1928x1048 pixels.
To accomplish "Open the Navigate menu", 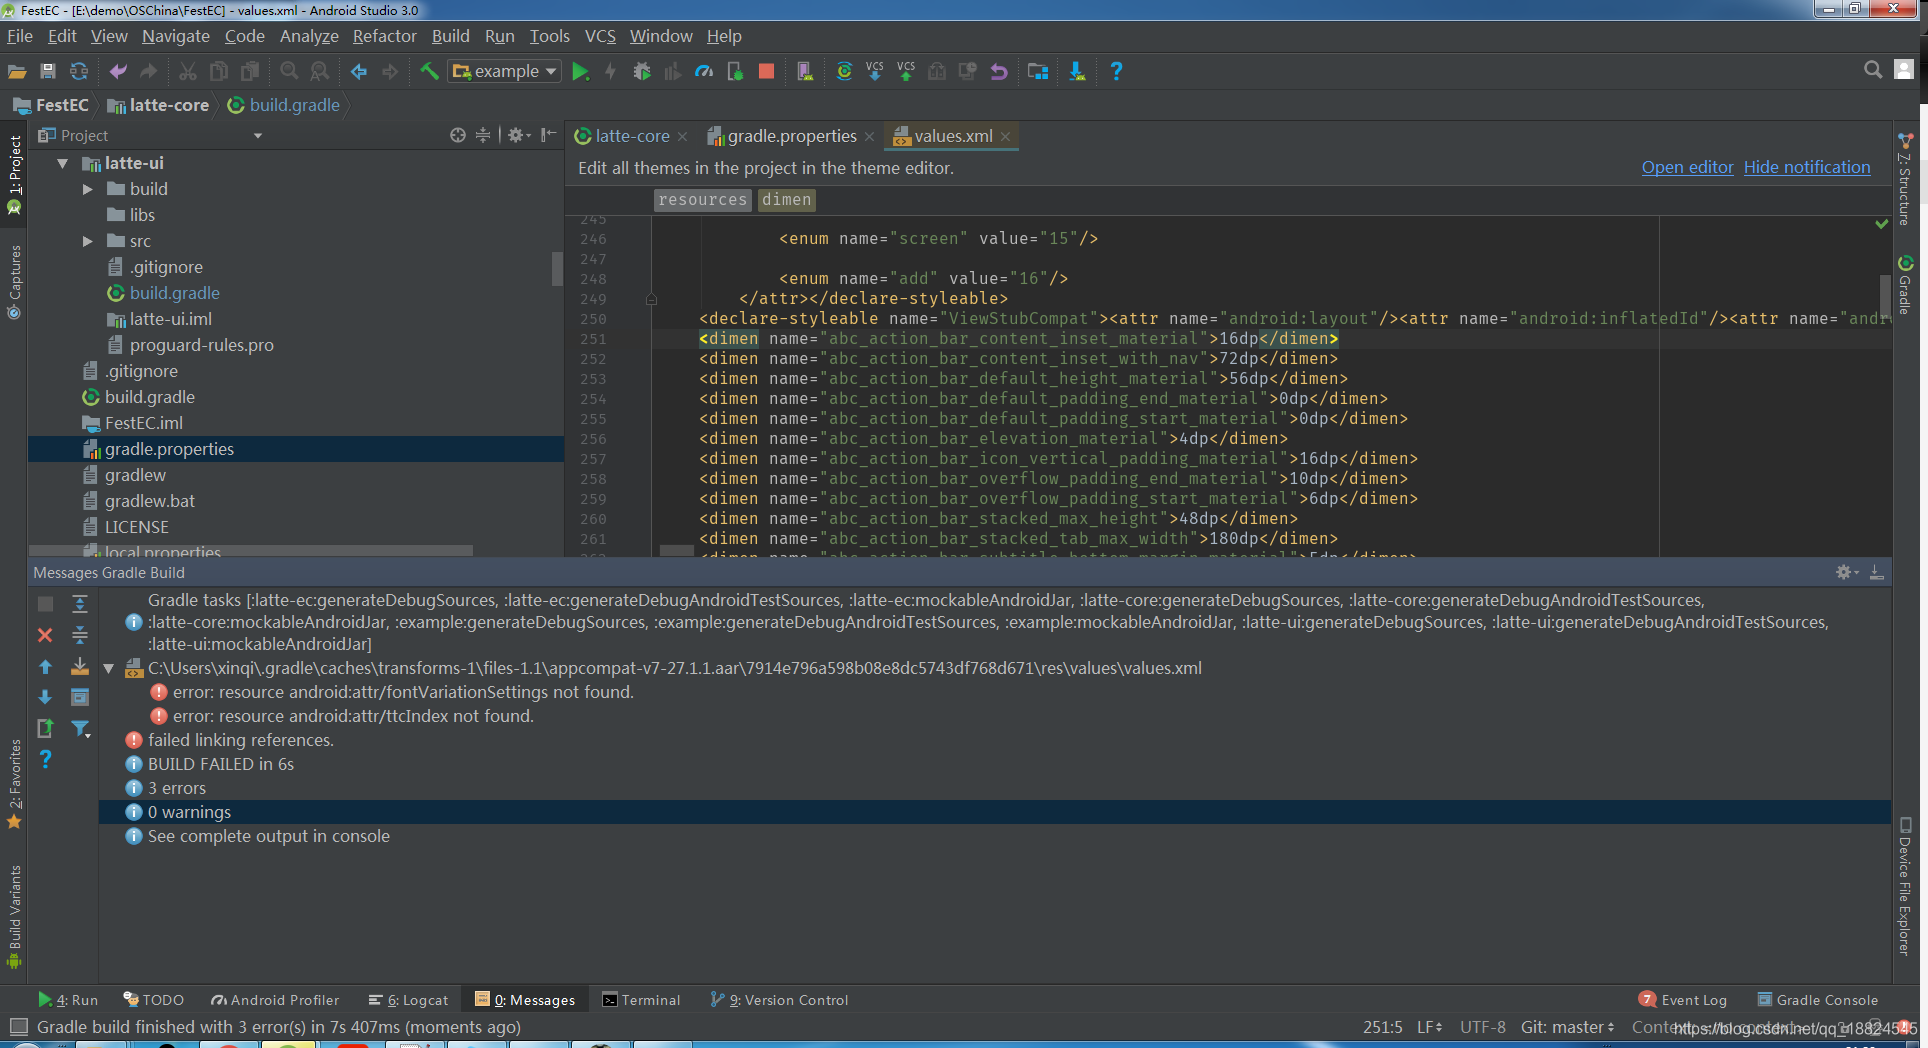I will [176, 36].
